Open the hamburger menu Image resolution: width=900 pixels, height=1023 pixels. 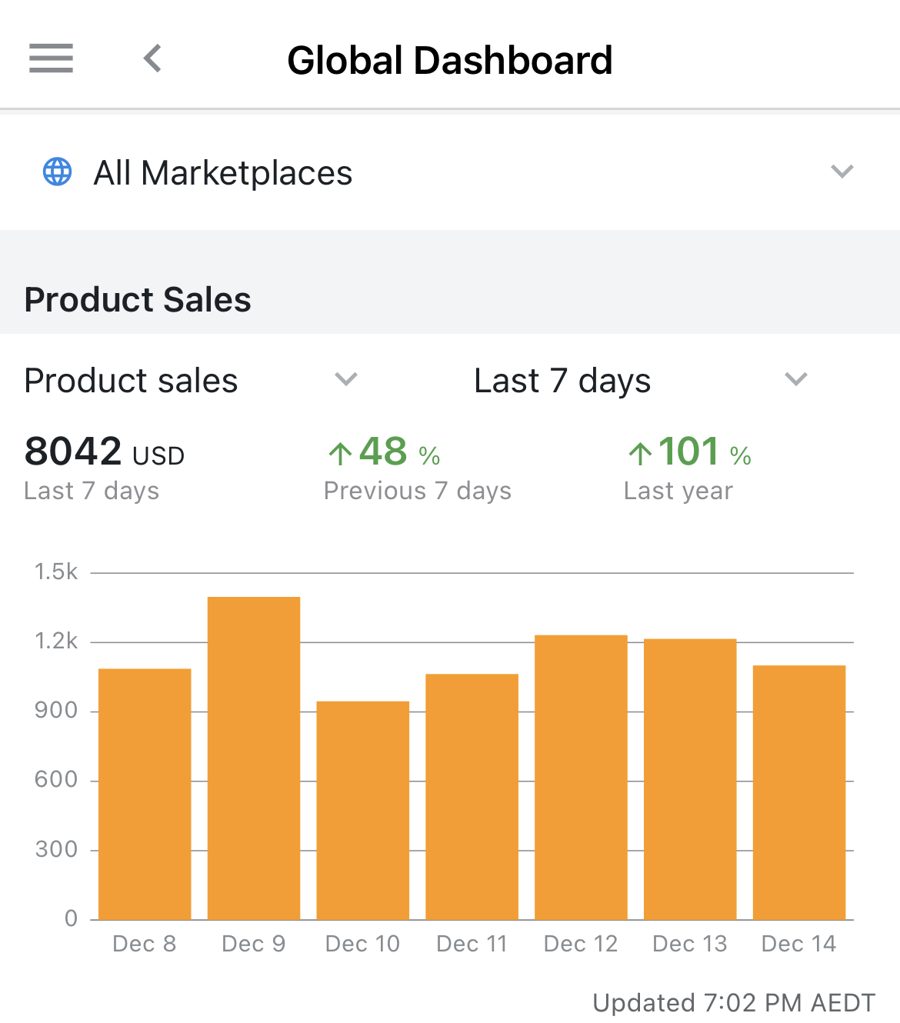(x=51, y=58)
